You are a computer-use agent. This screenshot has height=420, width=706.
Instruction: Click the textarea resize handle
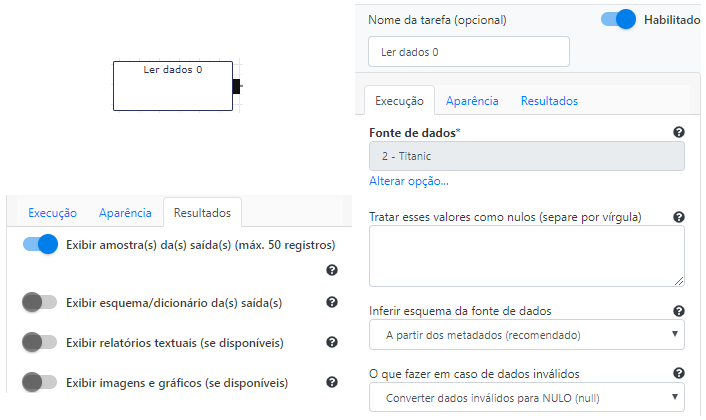pyautogui.click(x=679, y=281)
